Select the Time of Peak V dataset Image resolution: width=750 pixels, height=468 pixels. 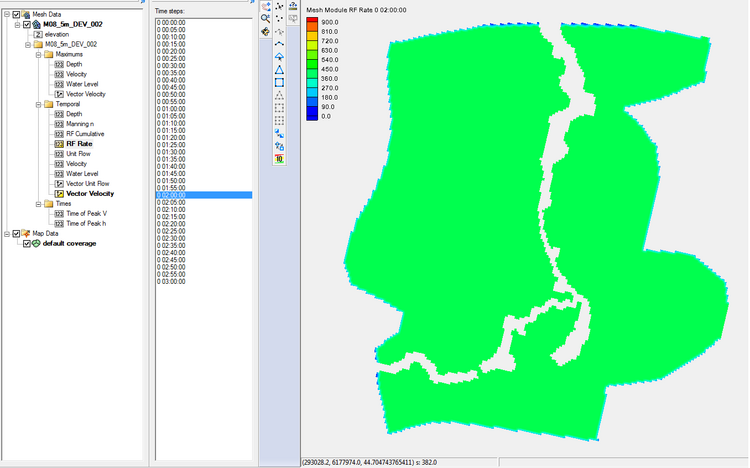pyautogui.click(x=88, y=213)
